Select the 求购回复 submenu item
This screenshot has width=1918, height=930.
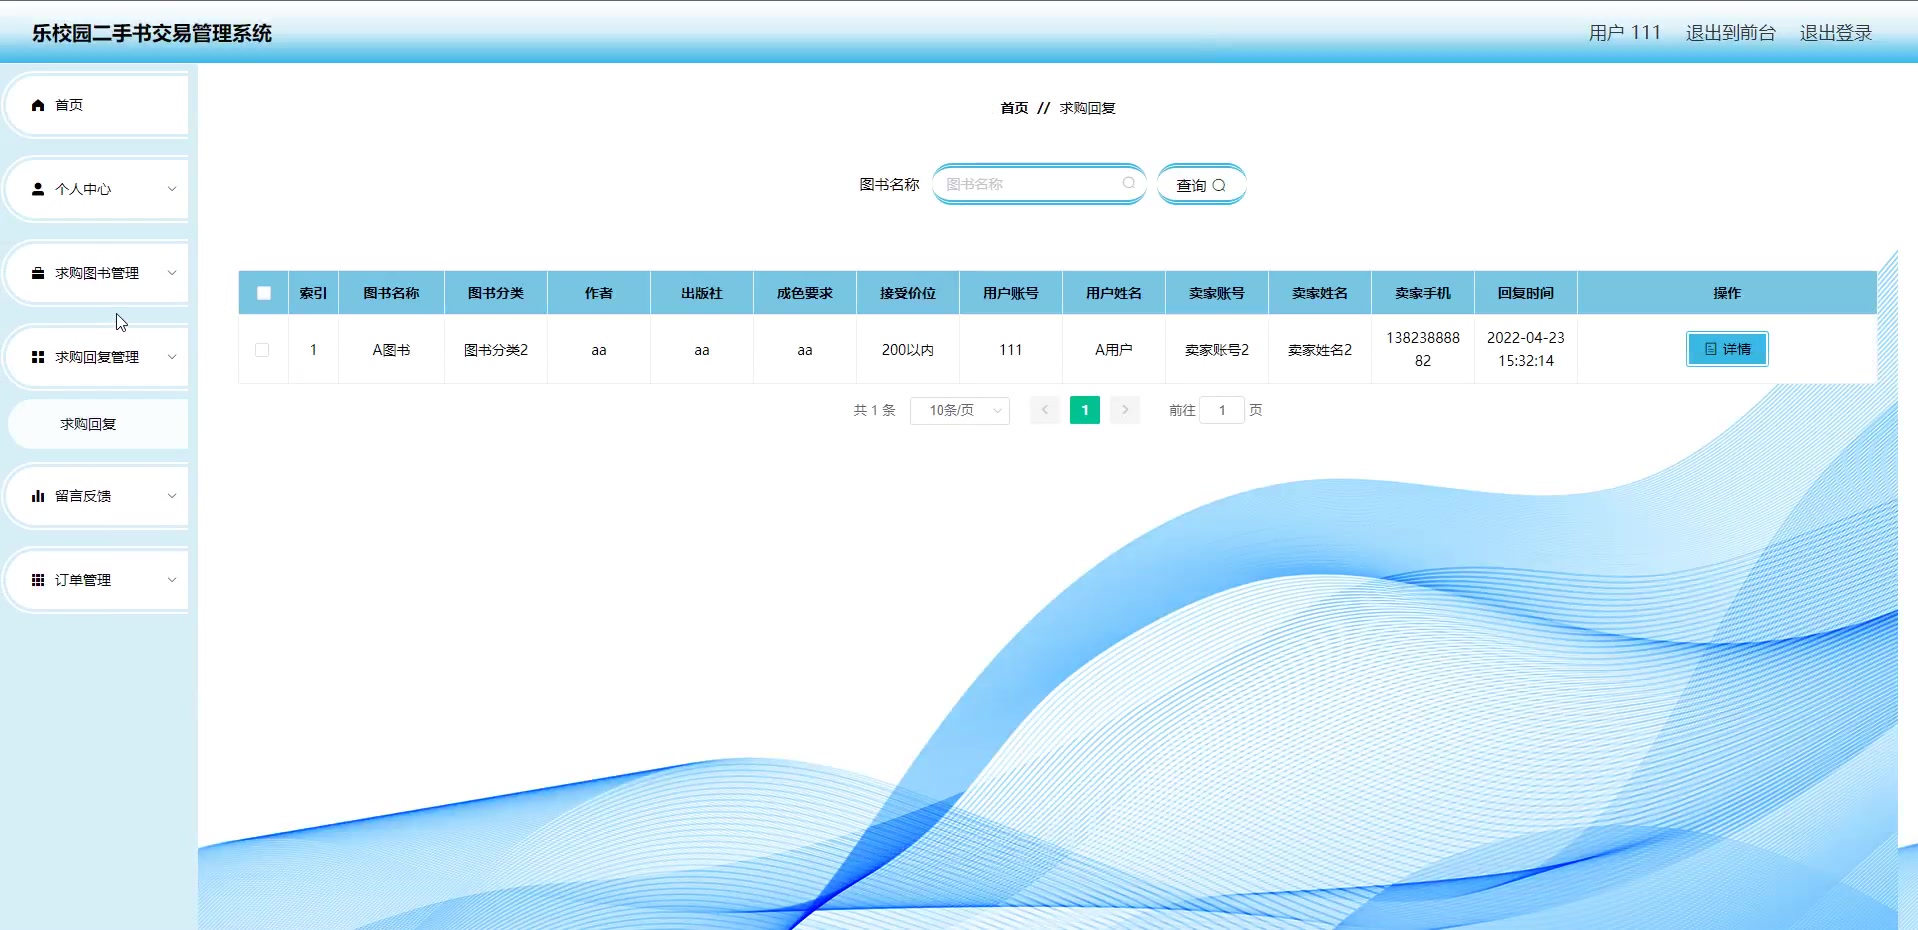(x=98, y=424)
